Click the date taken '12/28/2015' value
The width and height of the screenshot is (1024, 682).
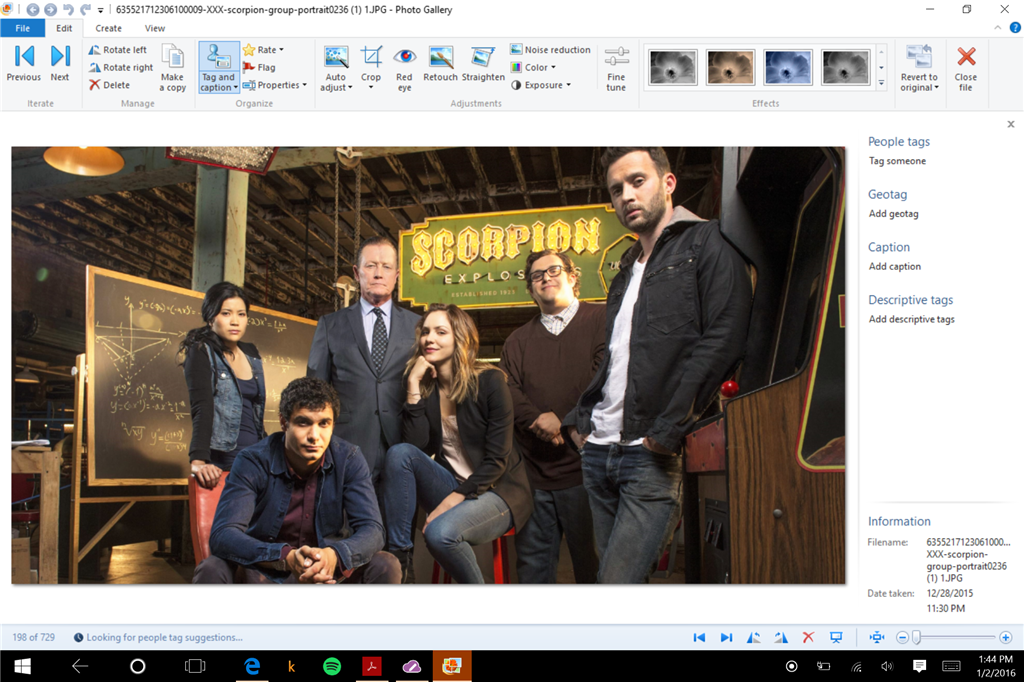(950, 594)
